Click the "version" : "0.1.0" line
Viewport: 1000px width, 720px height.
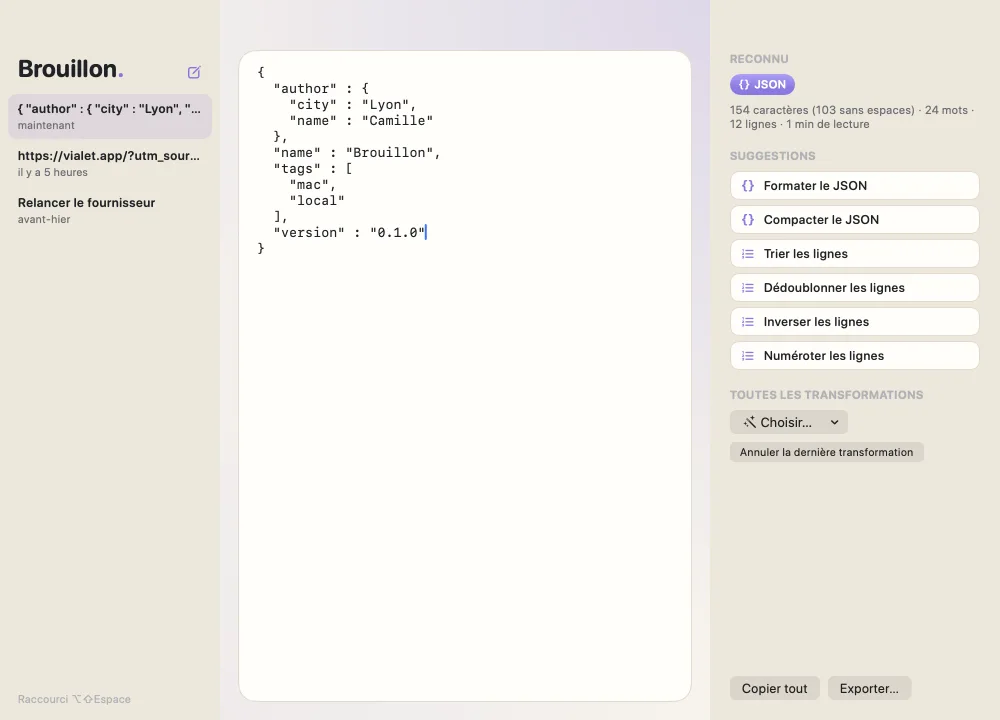click(349, 233)
